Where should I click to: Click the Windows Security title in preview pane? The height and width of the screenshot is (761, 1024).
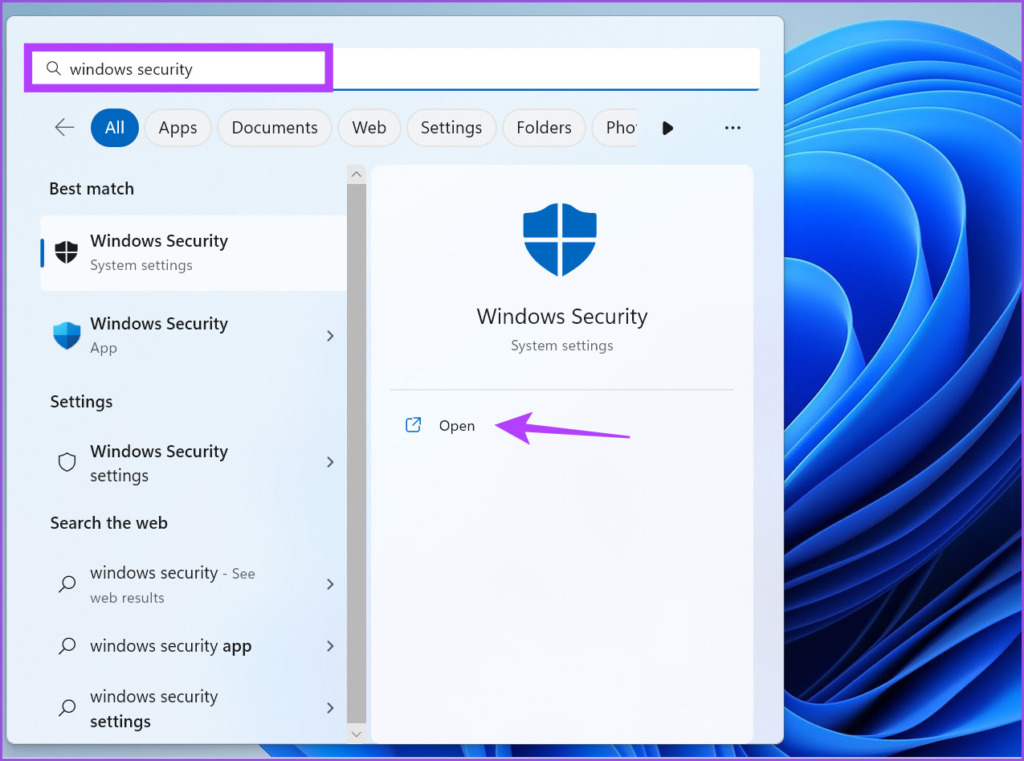pos(562,316)
